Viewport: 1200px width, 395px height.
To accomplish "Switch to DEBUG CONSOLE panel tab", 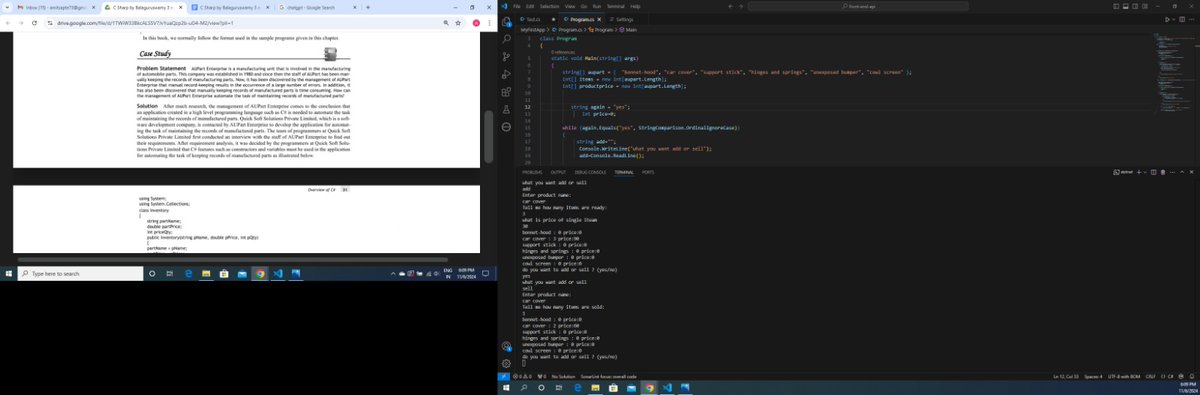I will tap(591, 172).
